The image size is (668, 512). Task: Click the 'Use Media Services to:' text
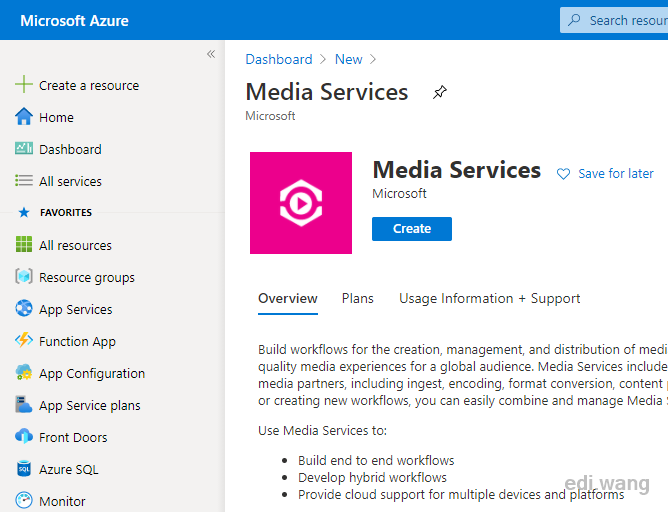322,431
